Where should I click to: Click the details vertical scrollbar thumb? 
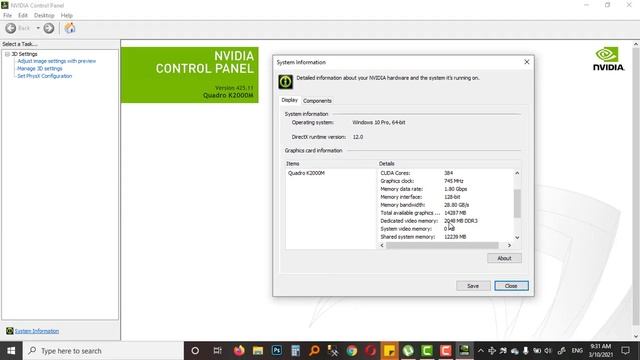pyautogui.click(x=517, y=203)
